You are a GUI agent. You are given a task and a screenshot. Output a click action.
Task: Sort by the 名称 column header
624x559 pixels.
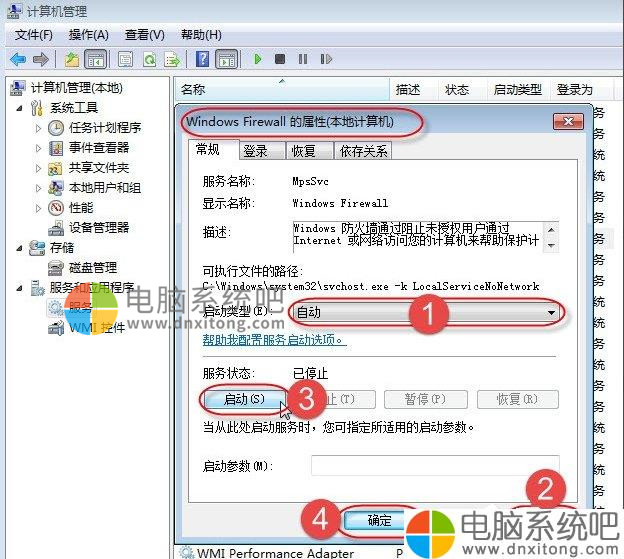click(282, 90)
